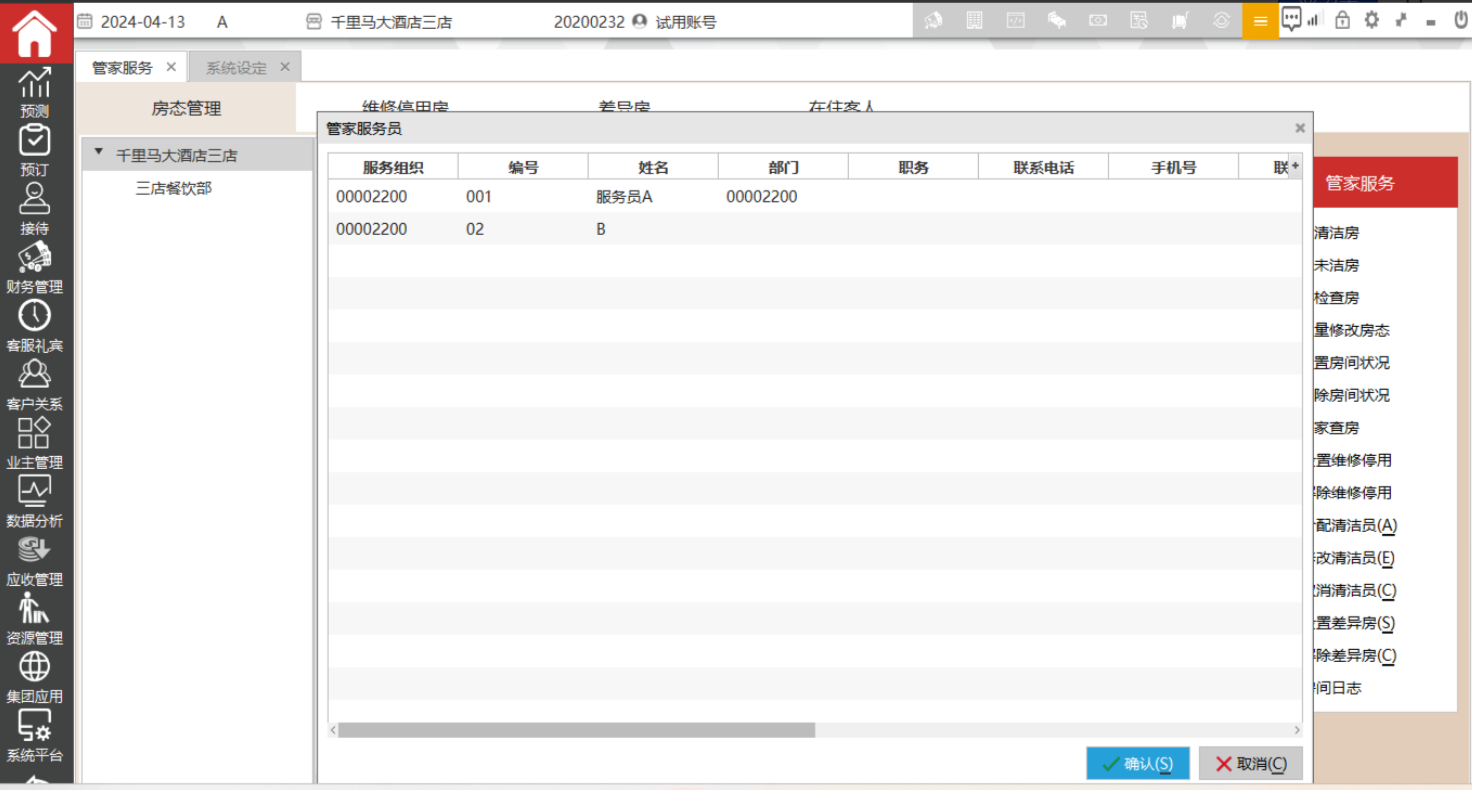The width and height of the screenshot is (1472, 790).
Task: Open the chat message bubble icon
Action: pos(1292,19)
